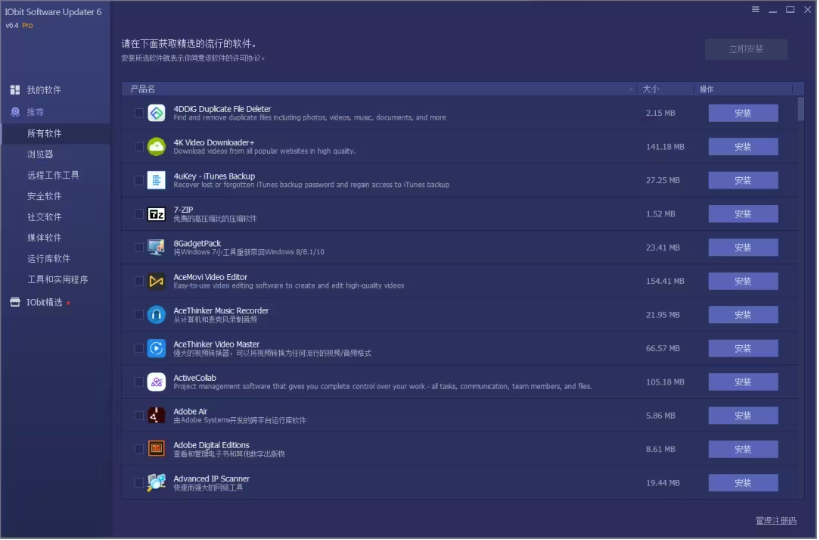This screenshot has width=819, height=540.
Task: Click the 操作 column header
Action: [x=707, y=89]
